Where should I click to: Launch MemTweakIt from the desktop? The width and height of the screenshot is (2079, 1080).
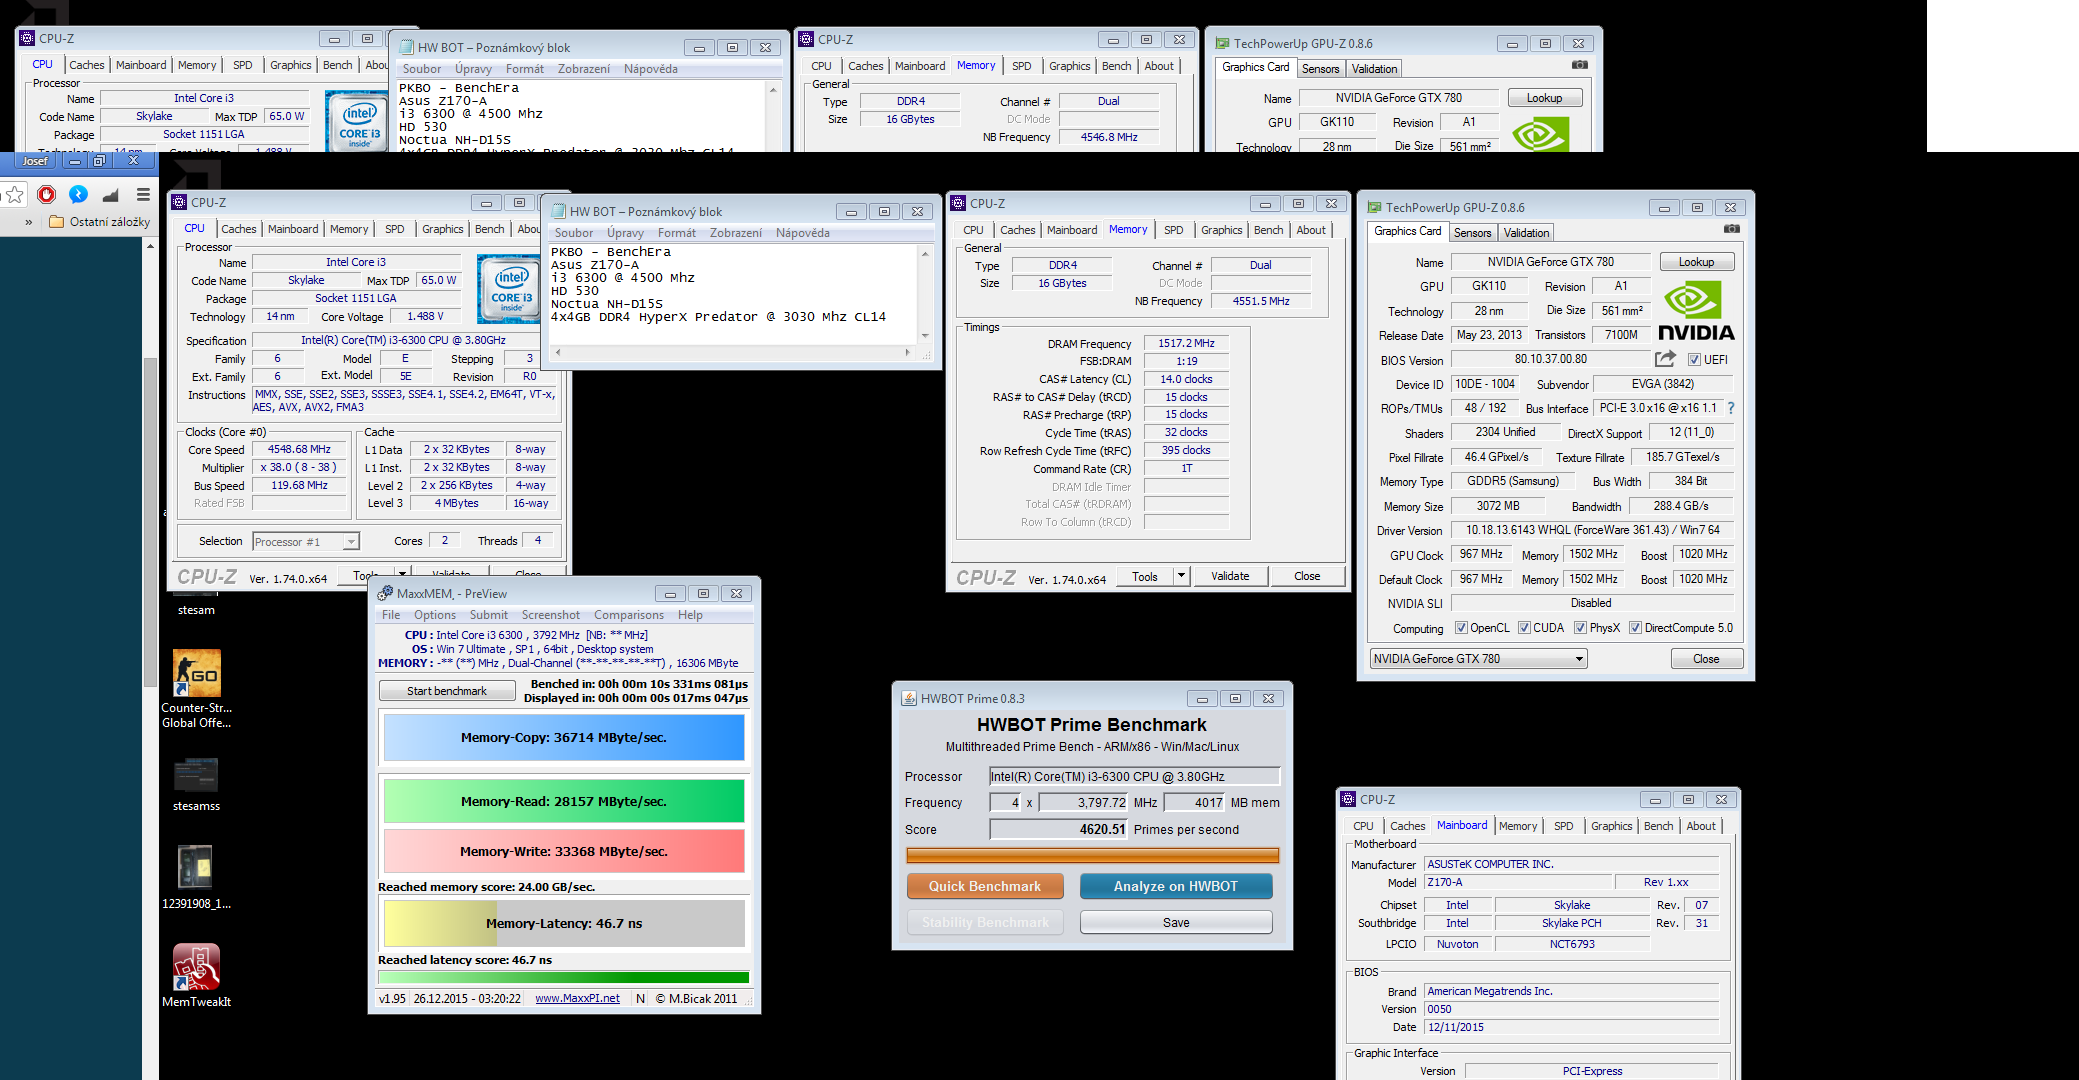(x=196, y=975)
